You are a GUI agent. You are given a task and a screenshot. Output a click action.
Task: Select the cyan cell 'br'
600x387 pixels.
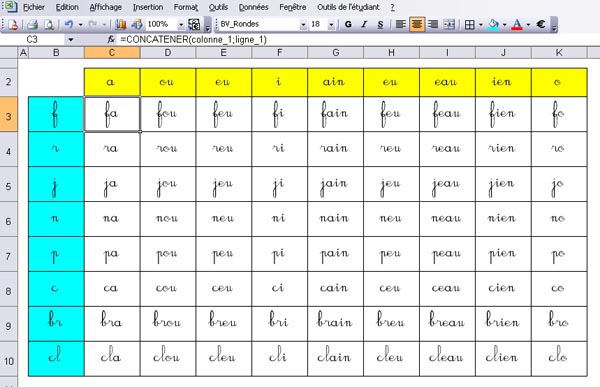56,324
